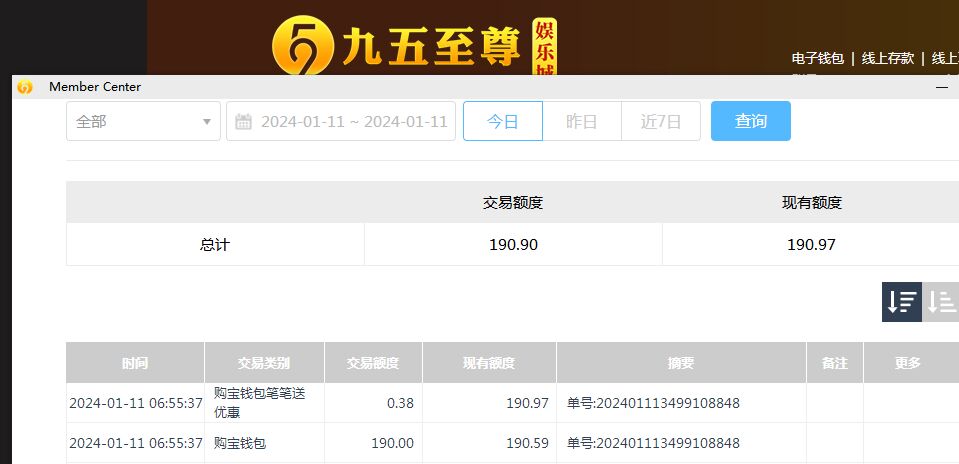Click the 现有额度 table column header
Image resolution: width=959 pixels, height=464 pixels.
click(489, 363)
